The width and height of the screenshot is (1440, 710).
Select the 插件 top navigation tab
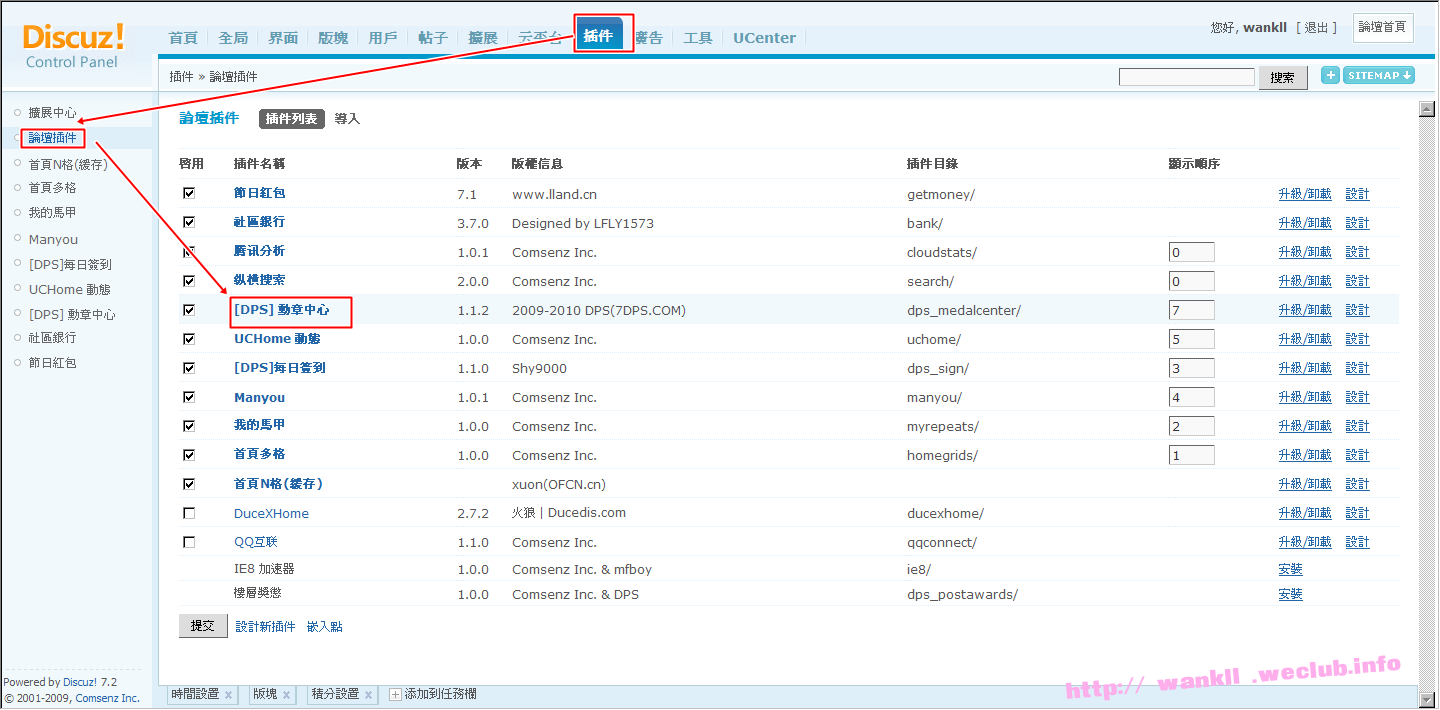(598, 36)
